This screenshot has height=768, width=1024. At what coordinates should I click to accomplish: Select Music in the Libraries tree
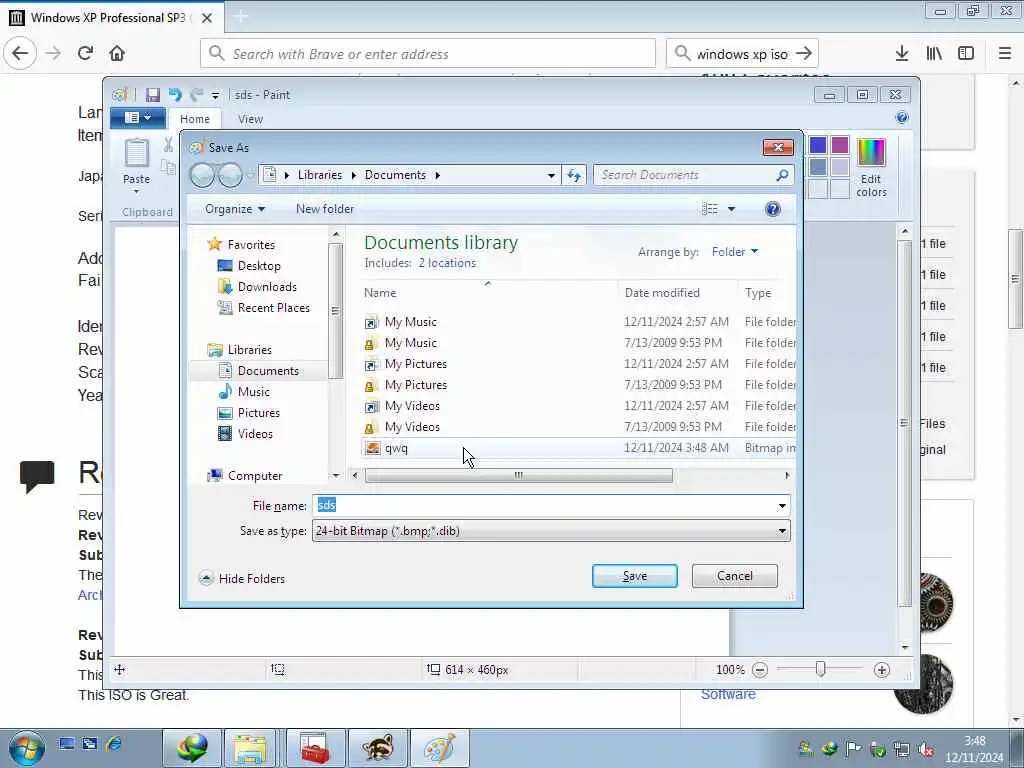pyautogui.click(x=253, y=392)
